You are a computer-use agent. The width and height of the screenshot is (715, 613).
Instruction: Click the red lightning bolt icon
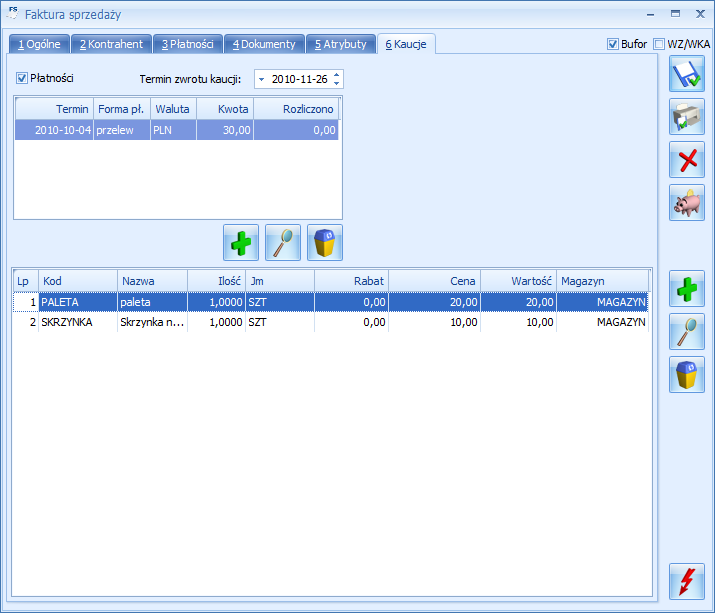[687, 582]
